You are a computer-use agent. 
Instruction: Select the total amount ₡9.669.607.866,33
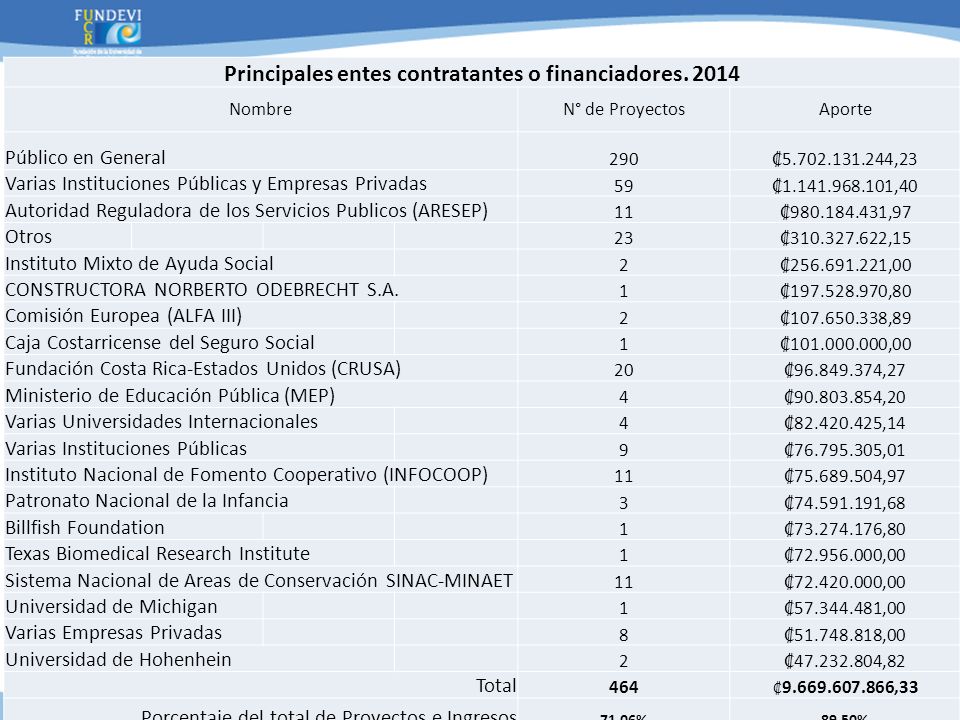pyautogui.click(x=846, y=687)
